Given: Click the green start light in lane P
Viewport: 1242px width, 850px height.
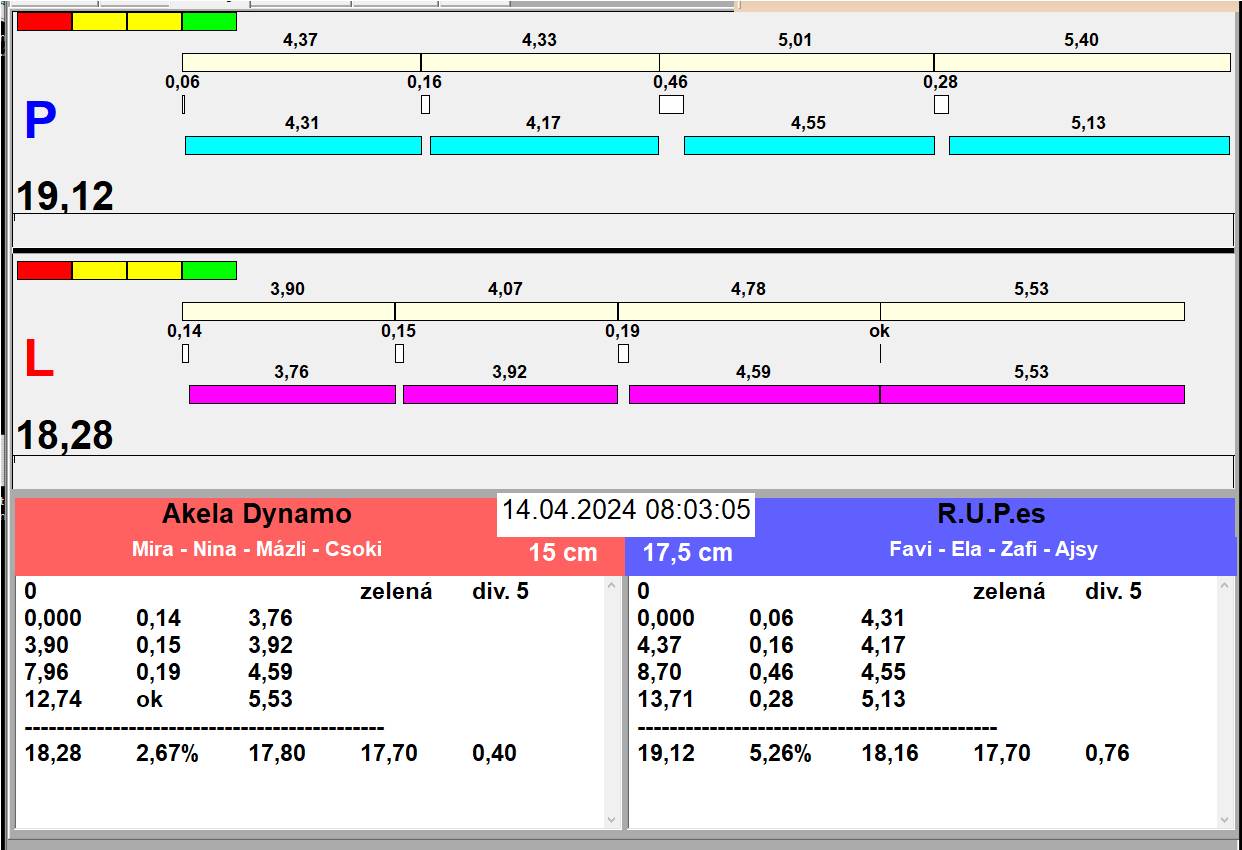Looking at the screenshot, I should pos(209,21).
